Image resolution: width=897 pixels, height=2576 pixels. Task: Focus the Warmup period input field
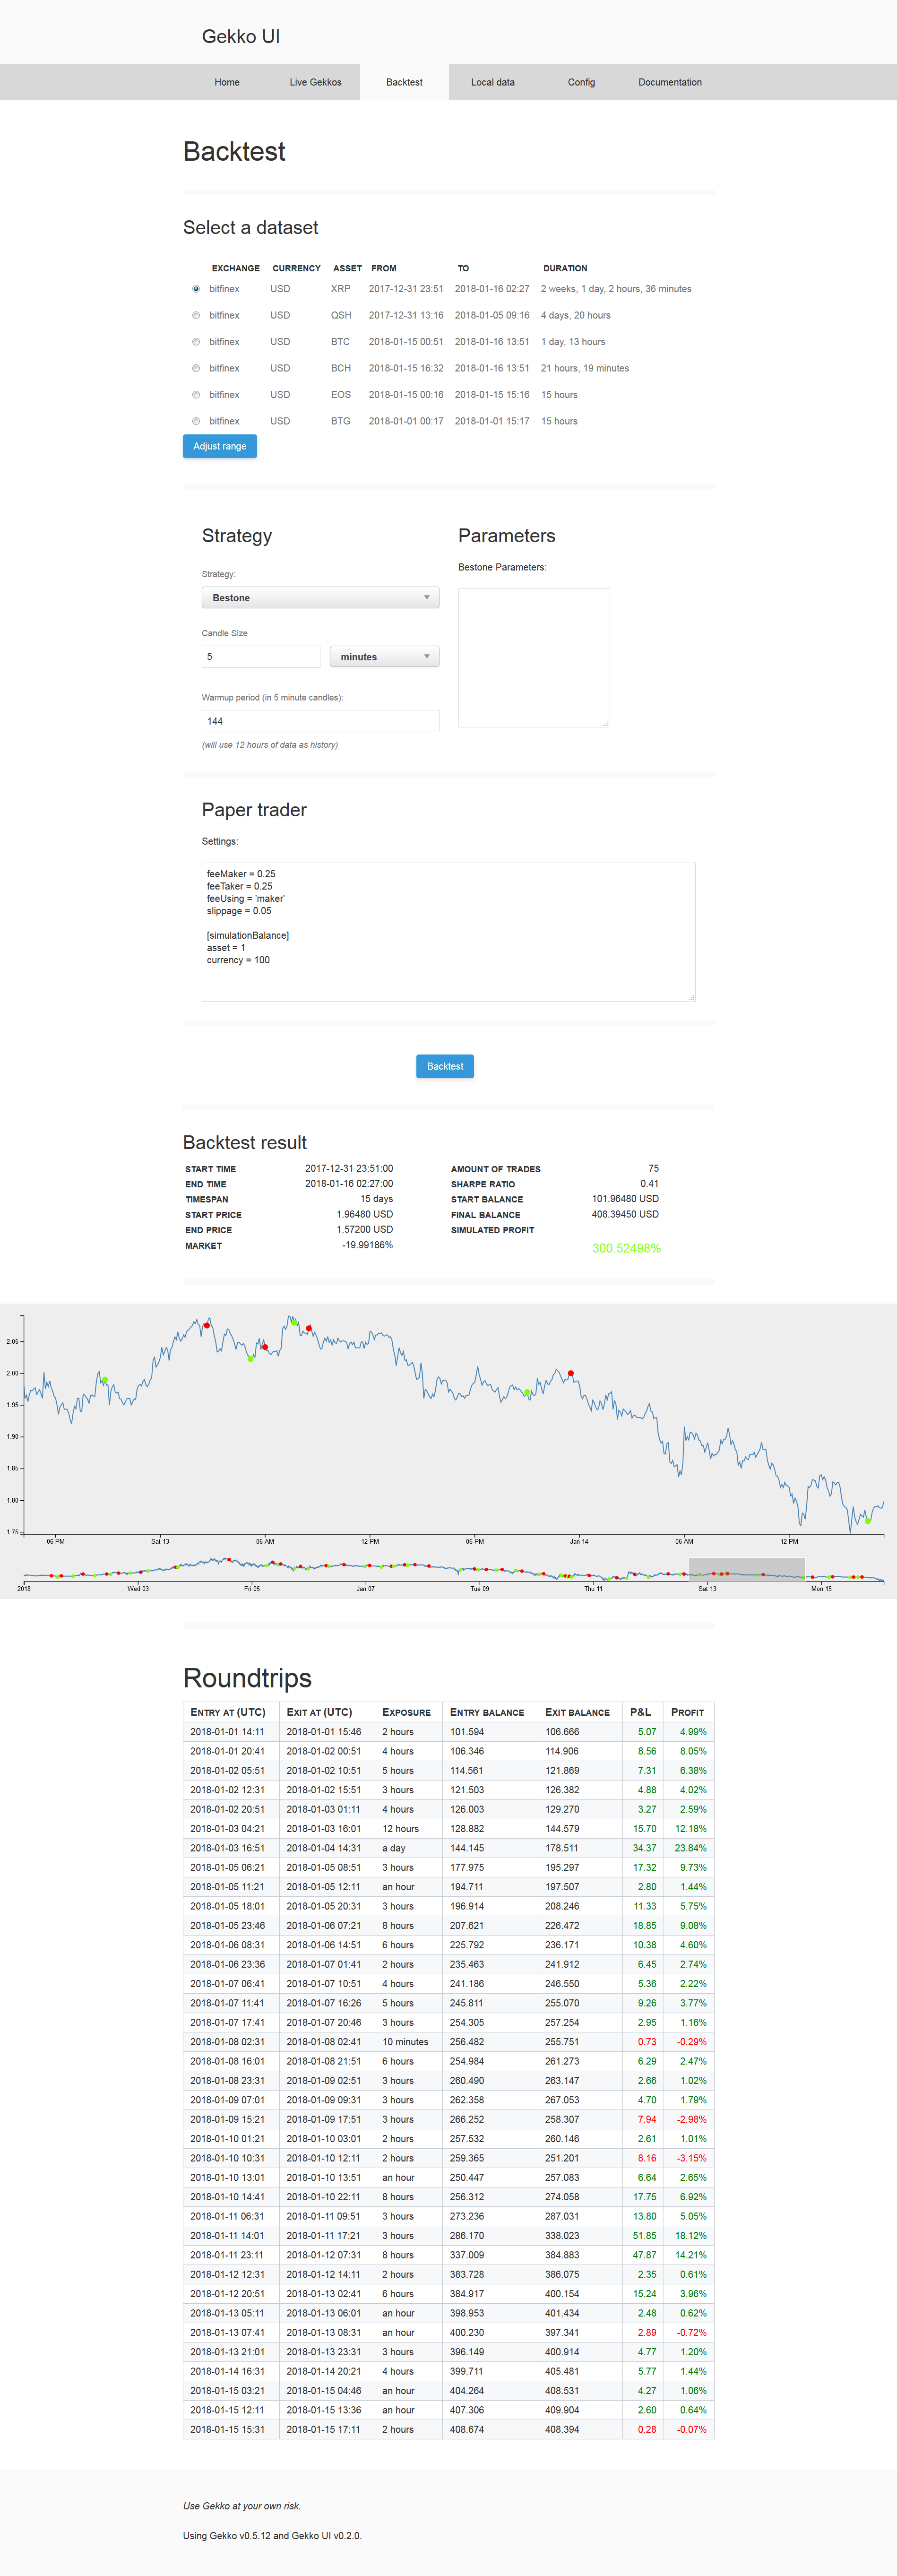click(x=320, y=721)
